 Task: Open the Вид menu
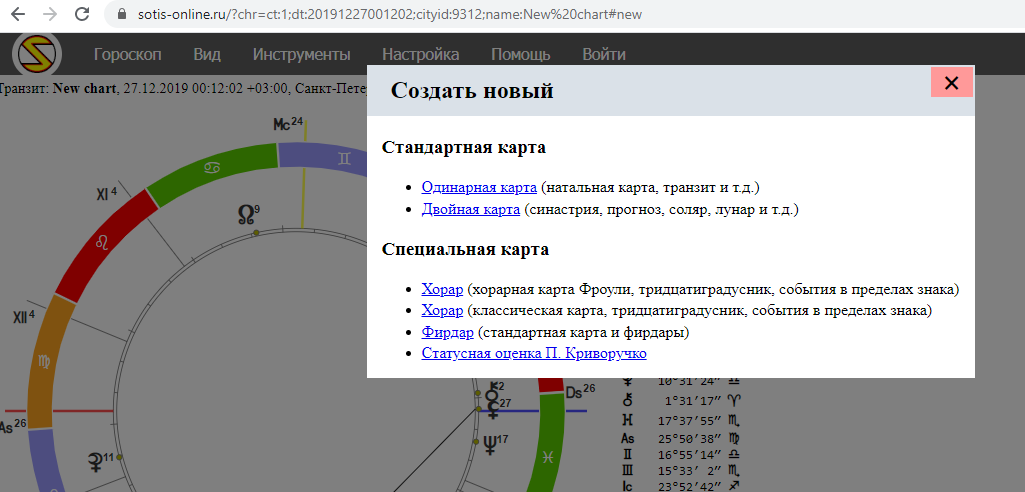coord(207,55)
